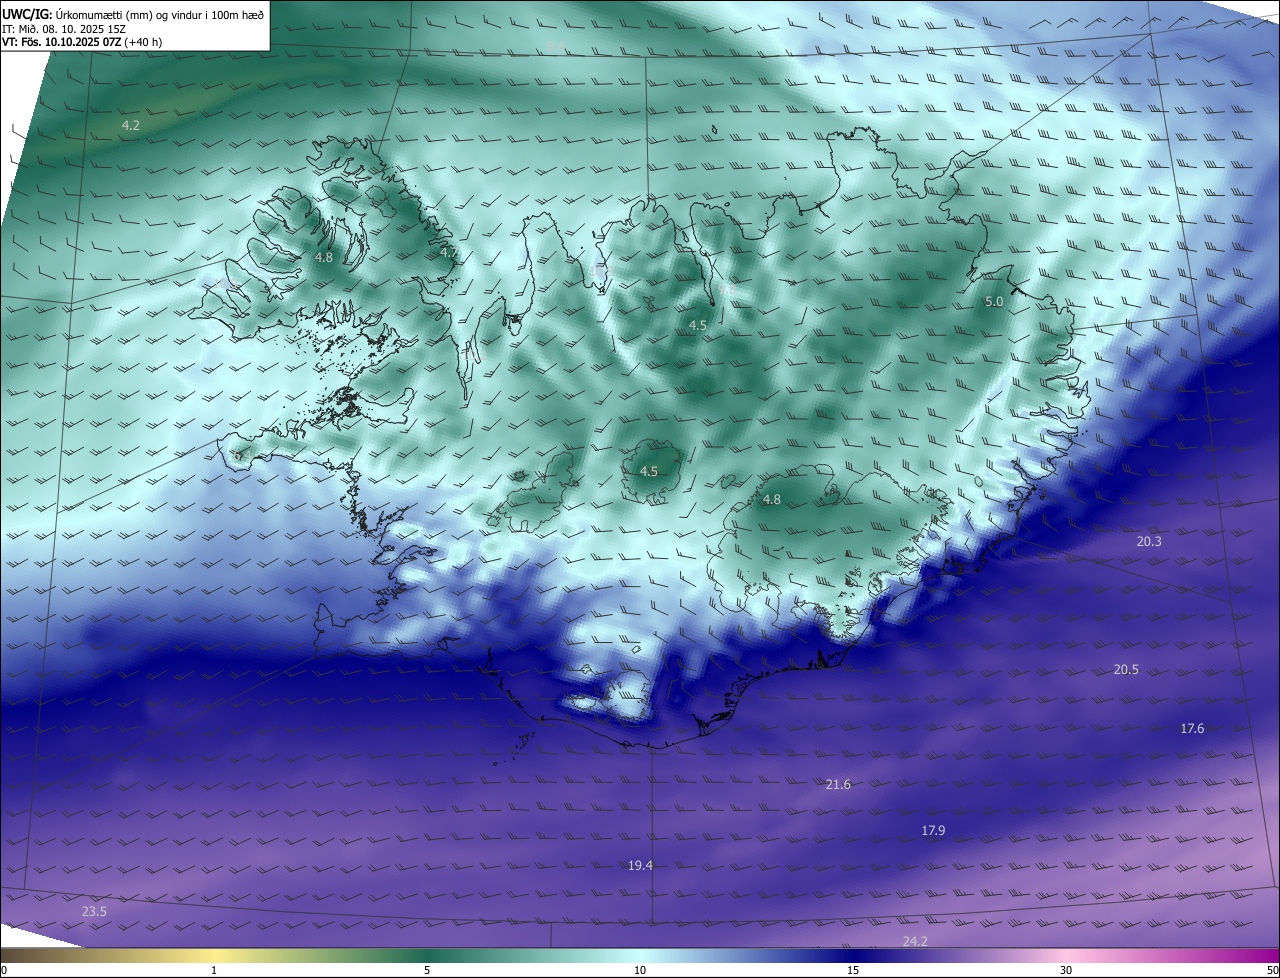Click the 4.2 precipitation value label
Image resolution: width=1280 pixels, height=978 pixels.
click(130, 125)
